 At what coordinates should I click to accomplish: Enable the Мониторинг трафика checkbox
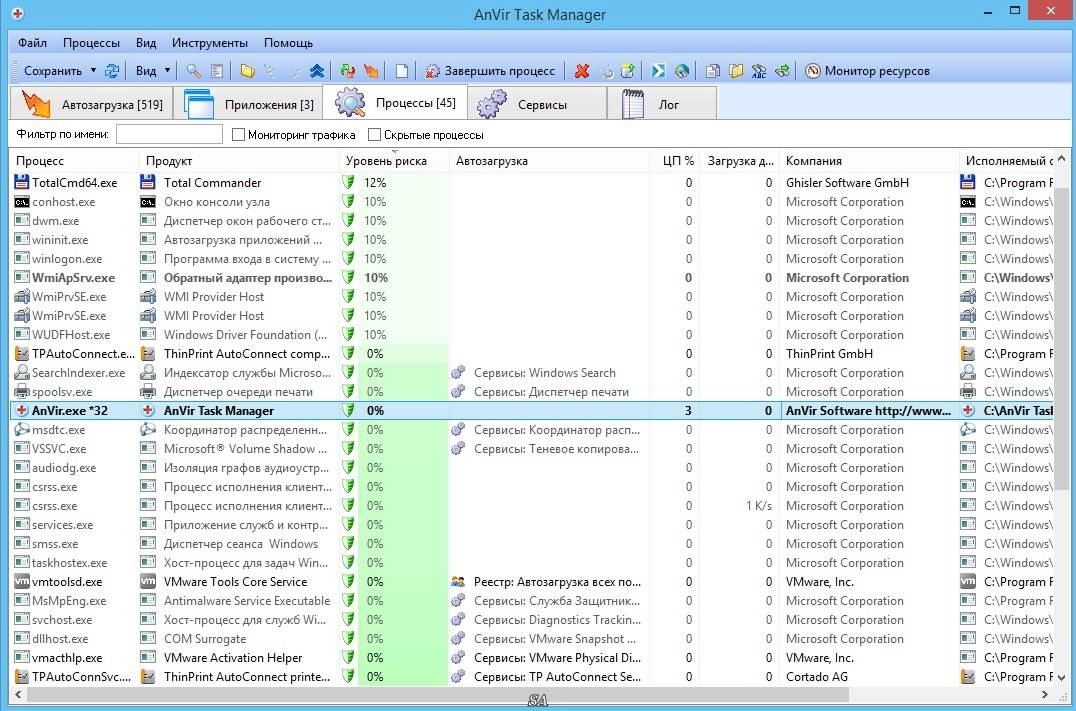pos(238,135)
